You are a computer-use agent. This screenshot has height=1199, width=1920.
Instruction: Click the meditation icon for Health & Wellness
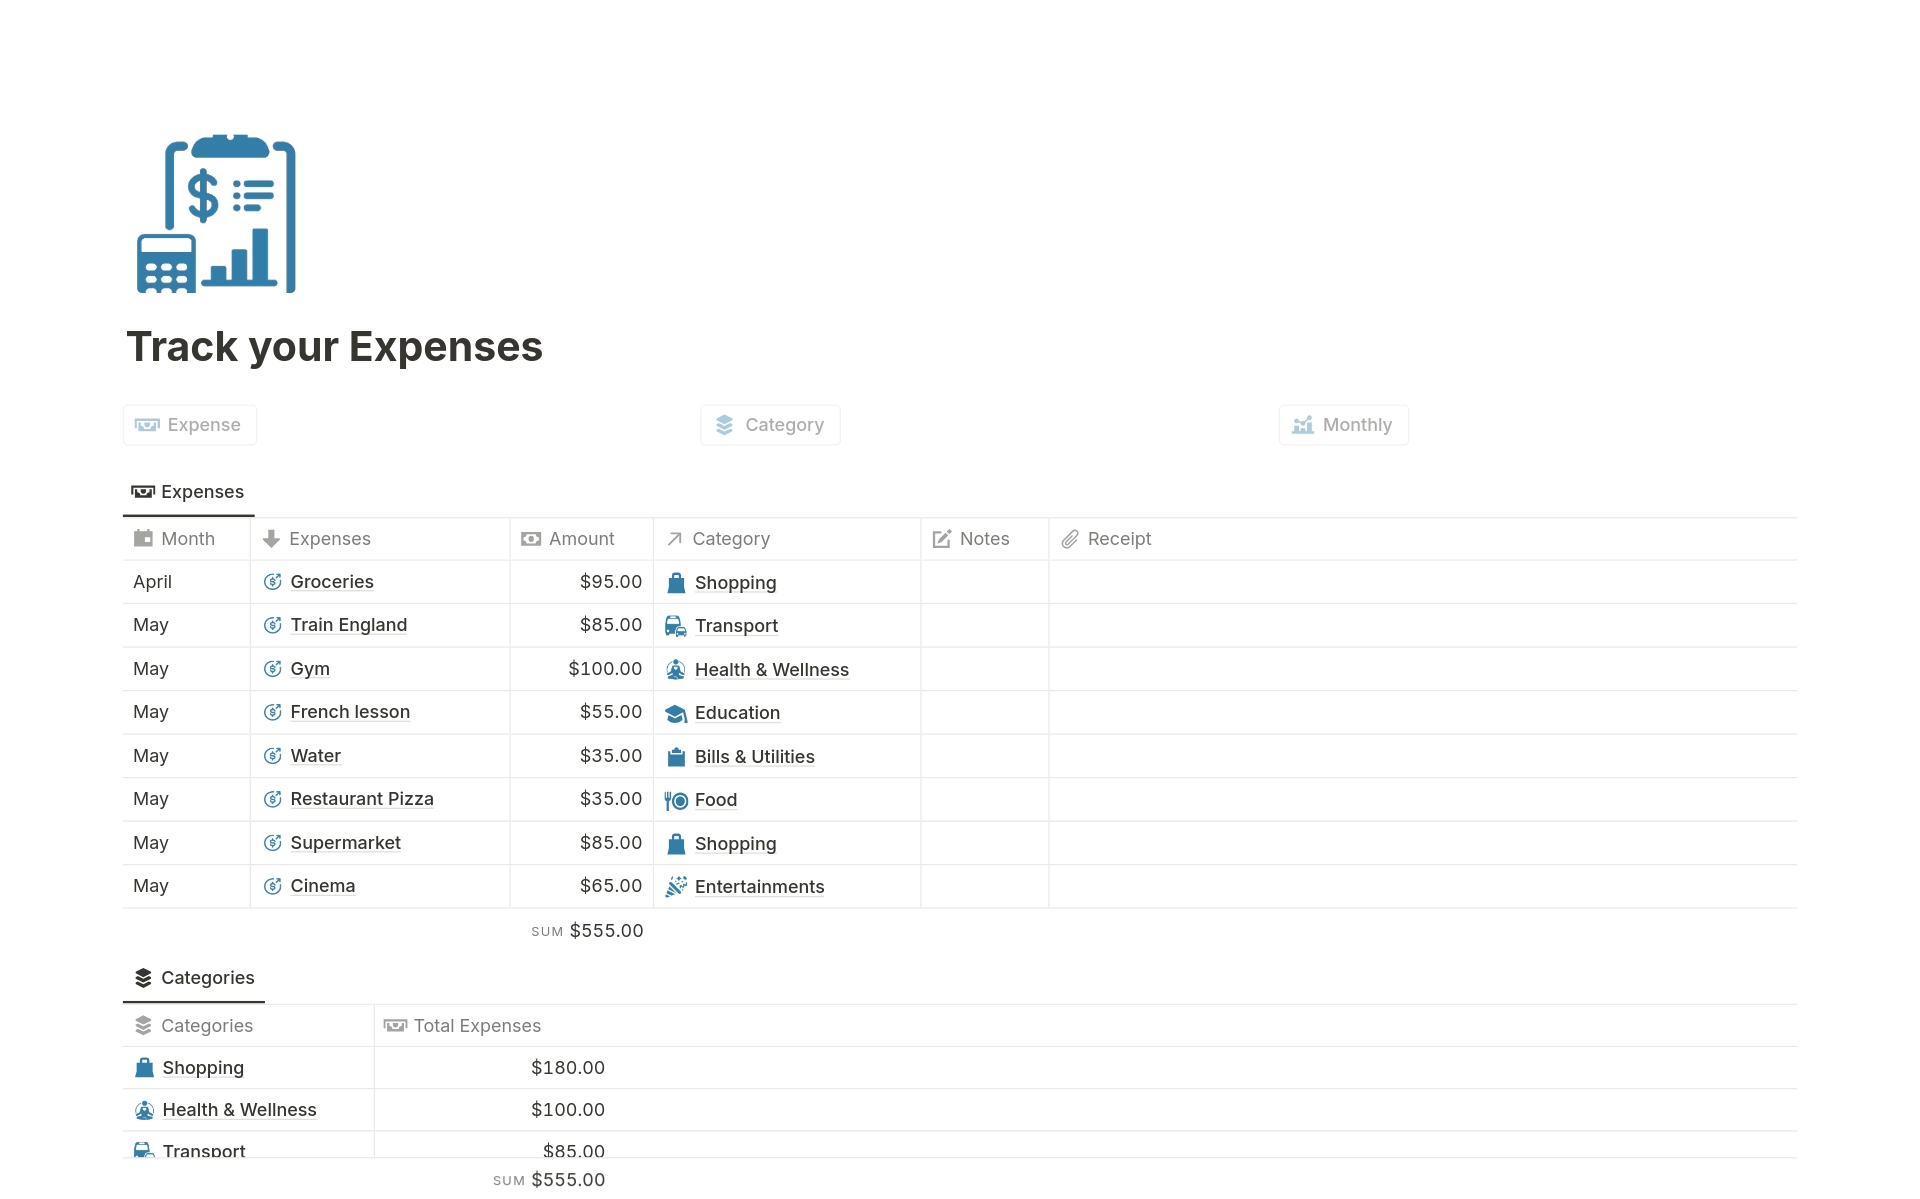pos(675,669)
